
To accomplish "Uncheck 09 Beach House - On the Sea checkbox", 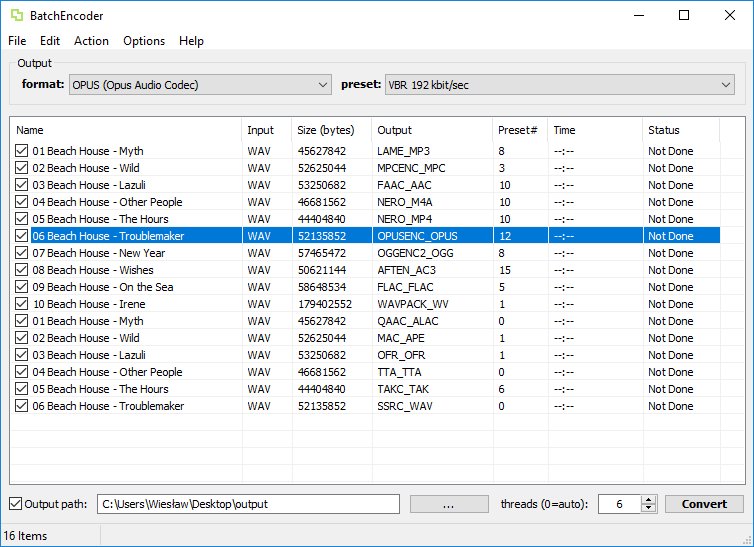I will coord(21,287).
